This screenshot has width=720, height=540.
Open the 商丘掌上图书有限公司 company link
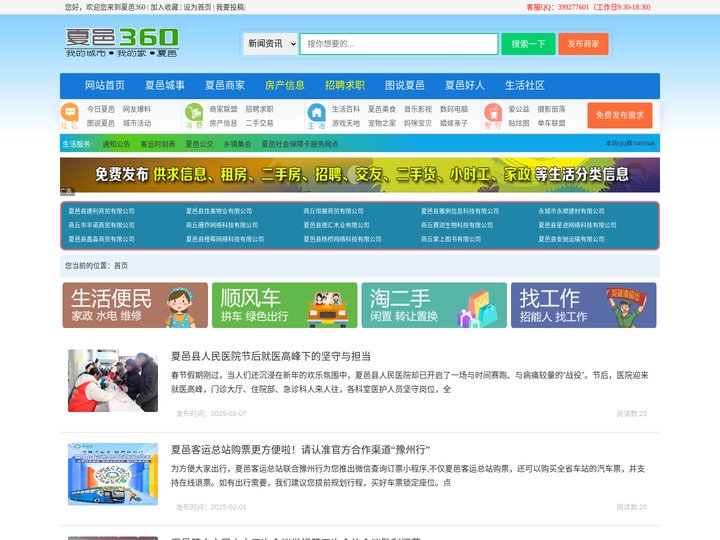[x=451, y=239]
